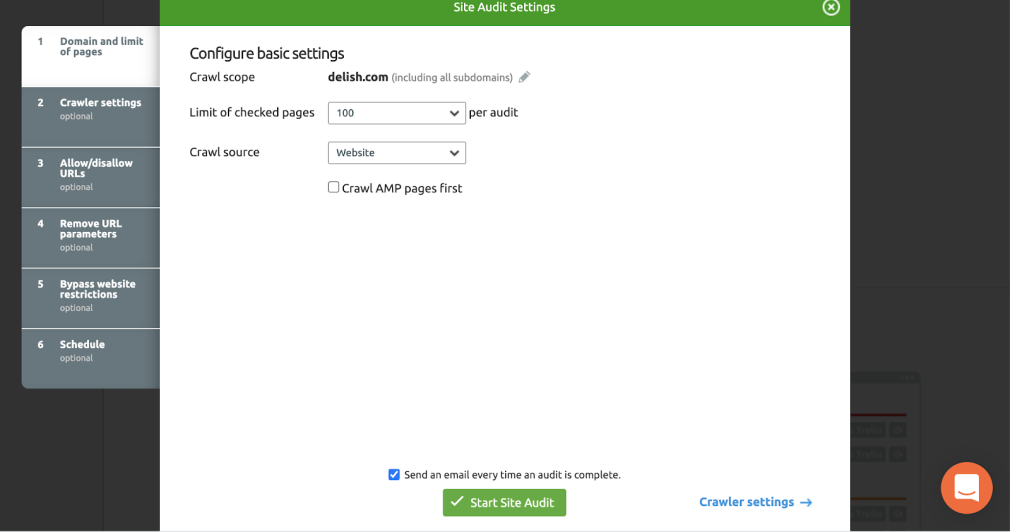This screenshot has height=532, width=1010.
Task: Go to Crawler settings step in sidebar
Action: pyautogui.click(x=91, y=117)
